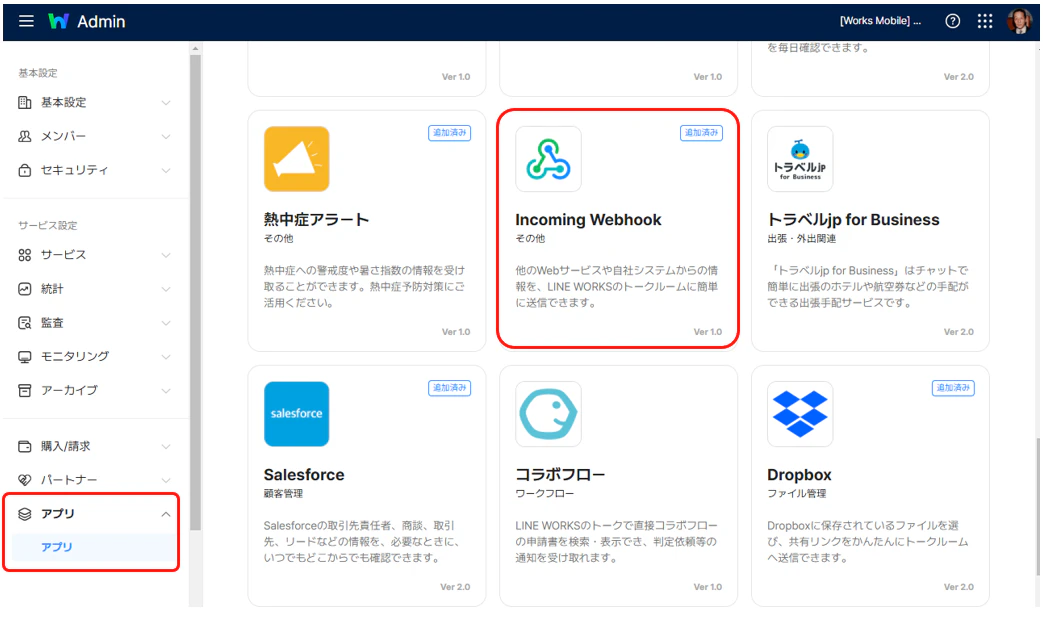Image resolution: width=1043 pixels, height=617 pixels.
Task: Click 追加済み badge on Dropbox card
Action: tap(953, 388)
